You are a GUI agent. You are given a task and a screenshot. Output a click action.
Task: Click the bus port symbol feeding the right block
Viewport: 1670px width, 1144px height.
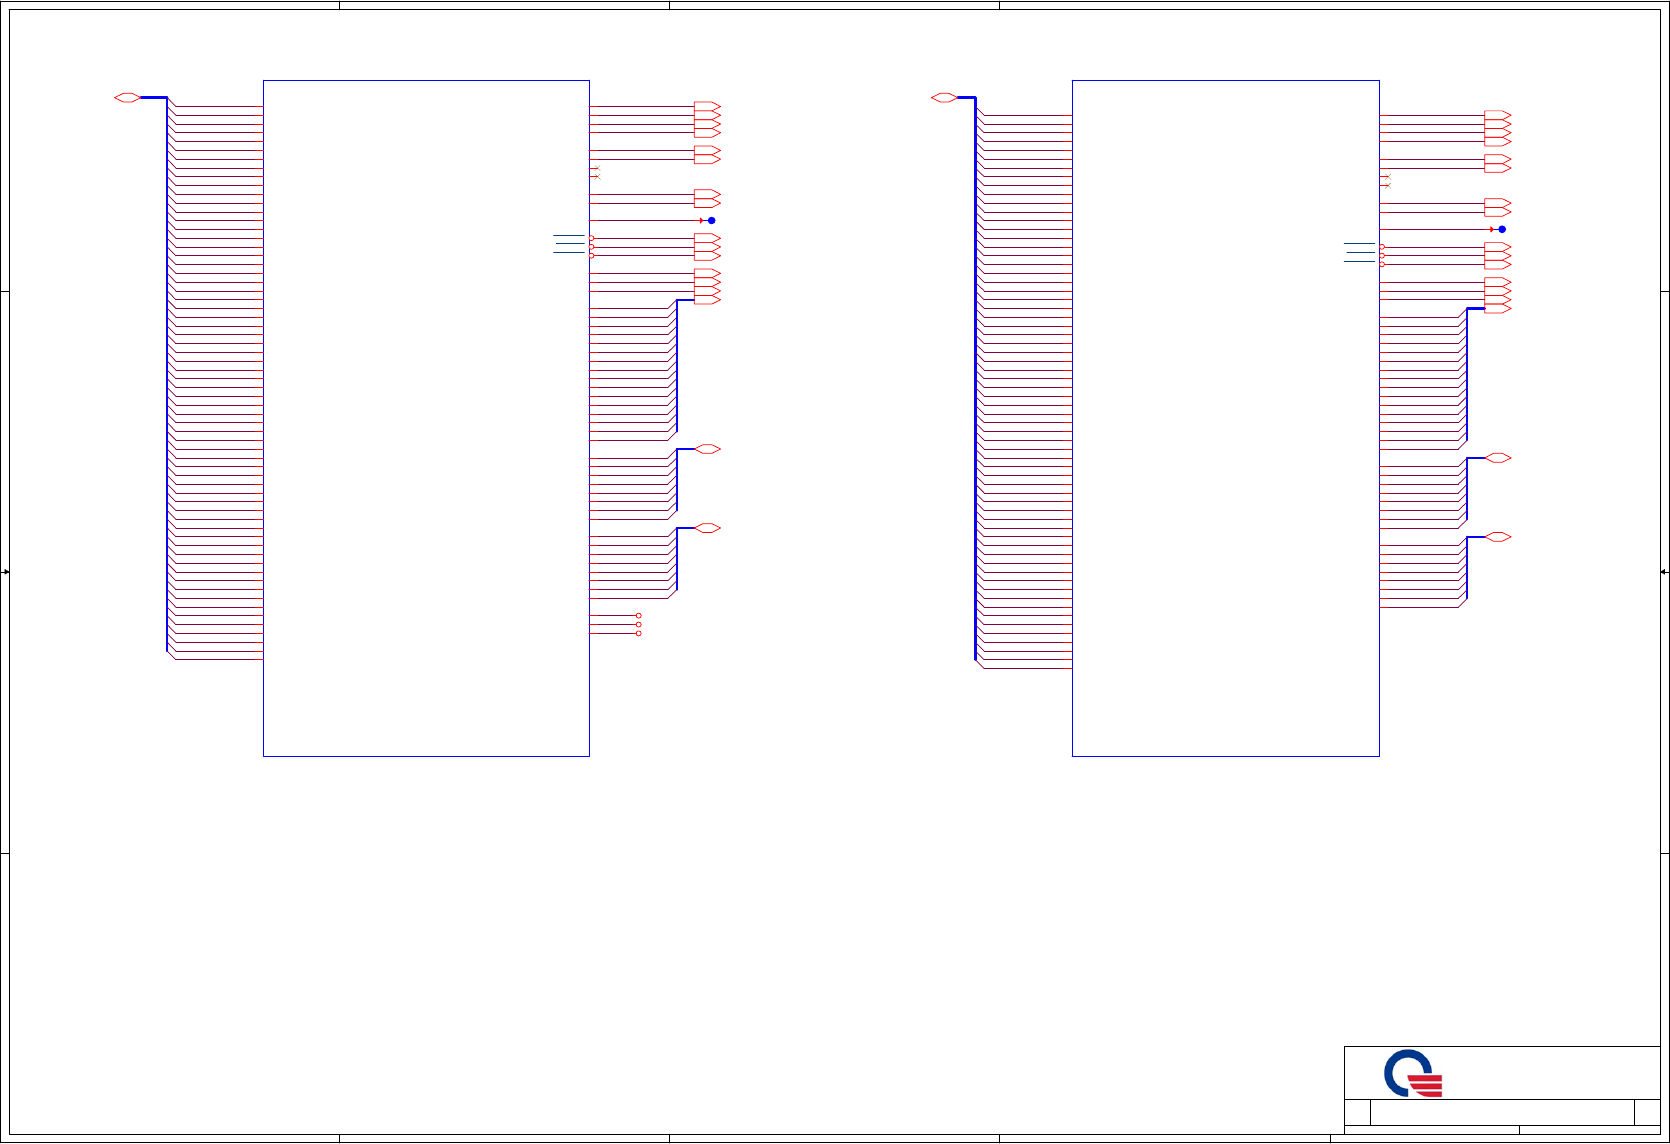[944, 97]
